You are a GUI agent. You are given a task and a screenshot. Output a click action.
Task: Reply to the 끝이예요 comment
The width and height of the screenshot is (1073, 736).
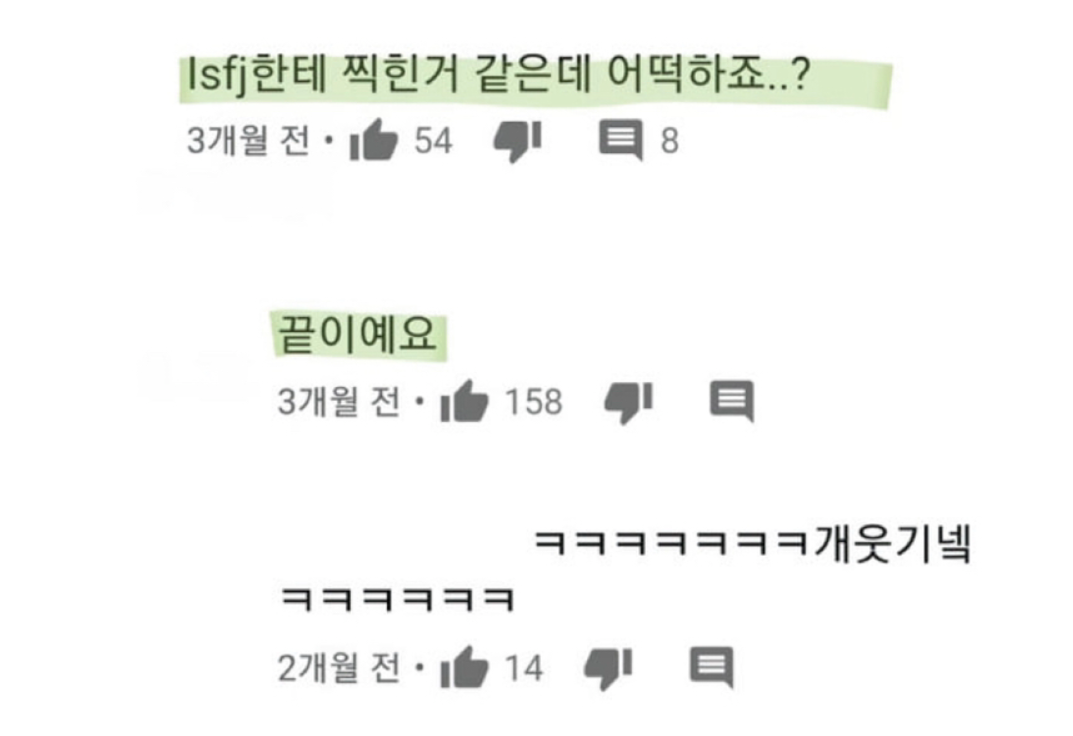(x=732, y=402)
